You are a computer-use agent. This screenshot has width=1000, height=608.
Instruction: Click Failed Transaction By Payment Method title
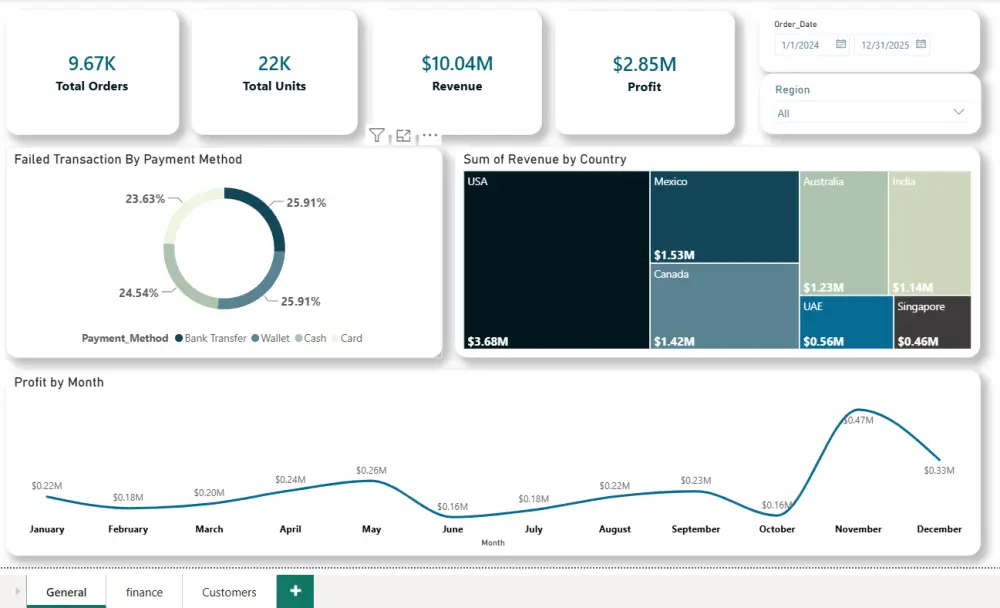(128, 159)
